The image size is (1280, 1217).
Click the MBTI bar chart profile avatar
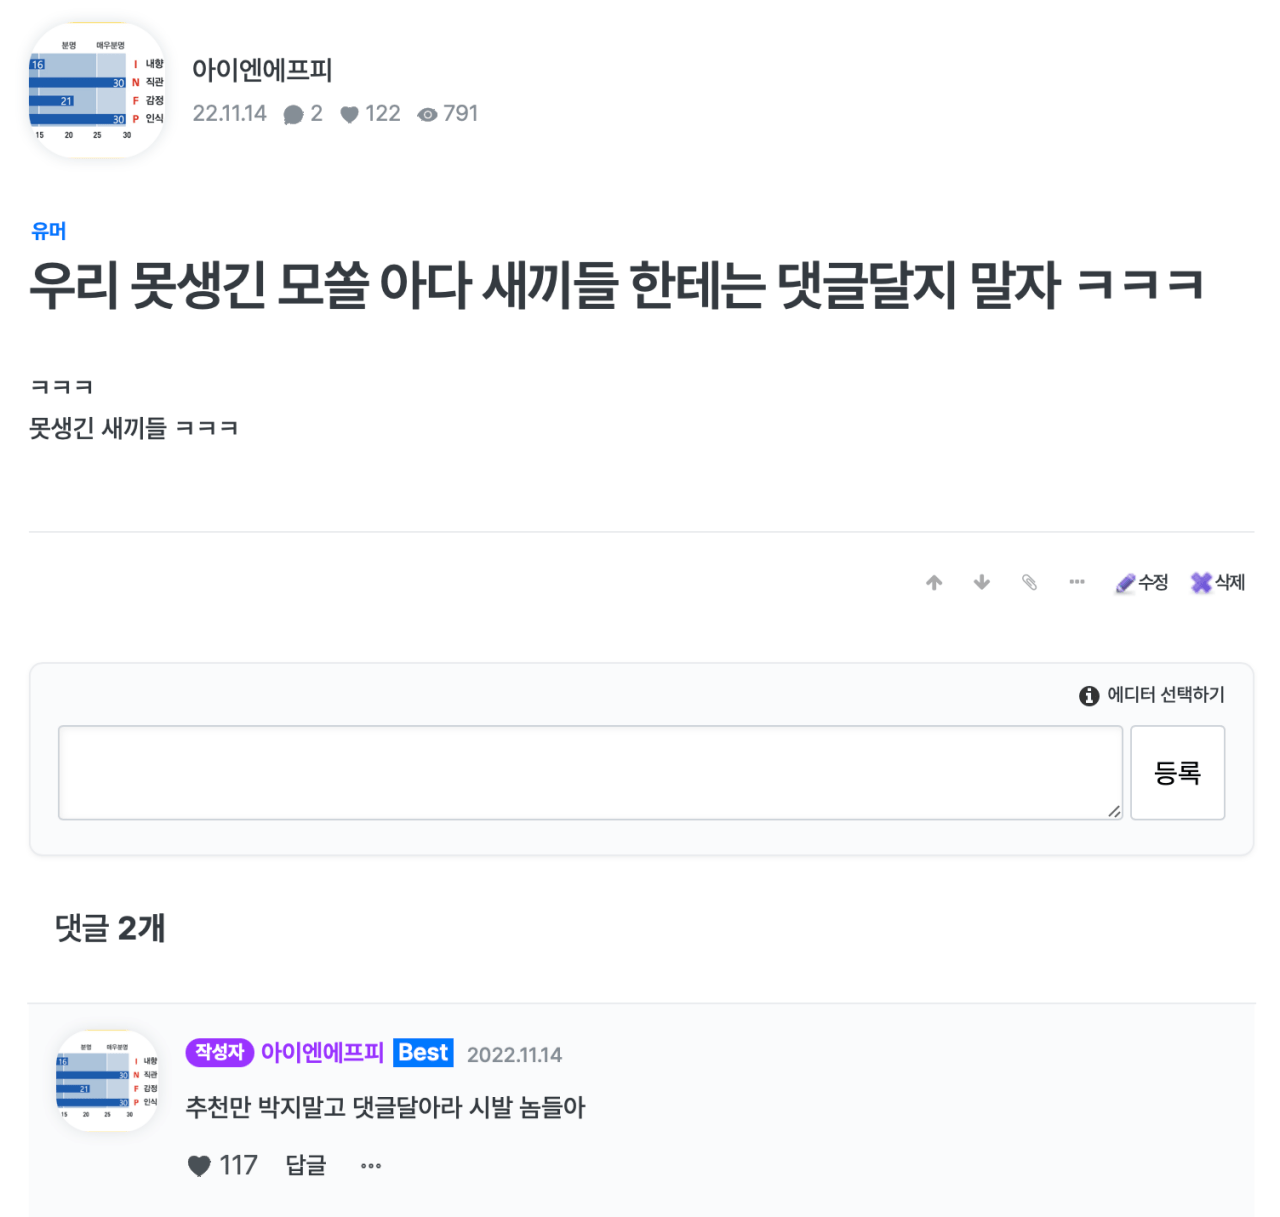[96, 90]
